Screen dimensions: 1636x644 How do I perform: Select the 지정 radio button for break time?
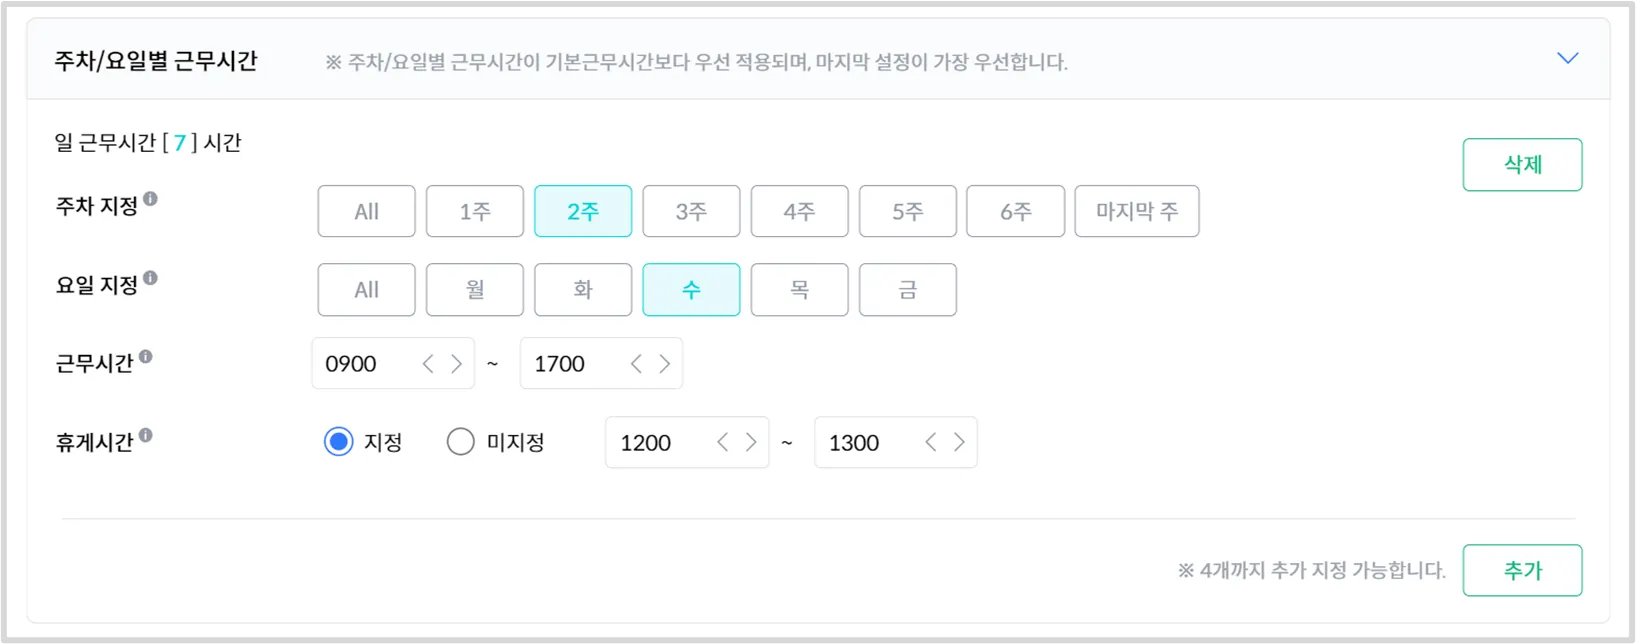[x=339, y=442]
